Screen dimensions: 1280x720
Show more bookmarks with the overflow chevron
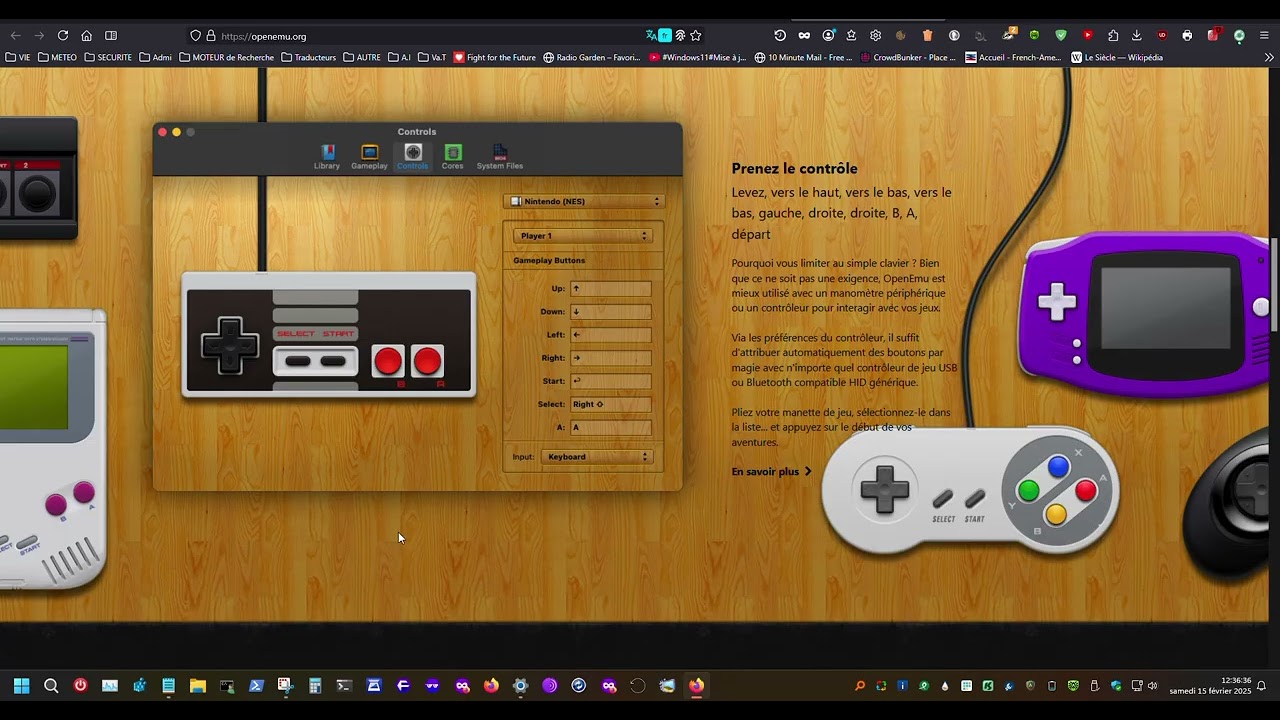[1269, 57]
